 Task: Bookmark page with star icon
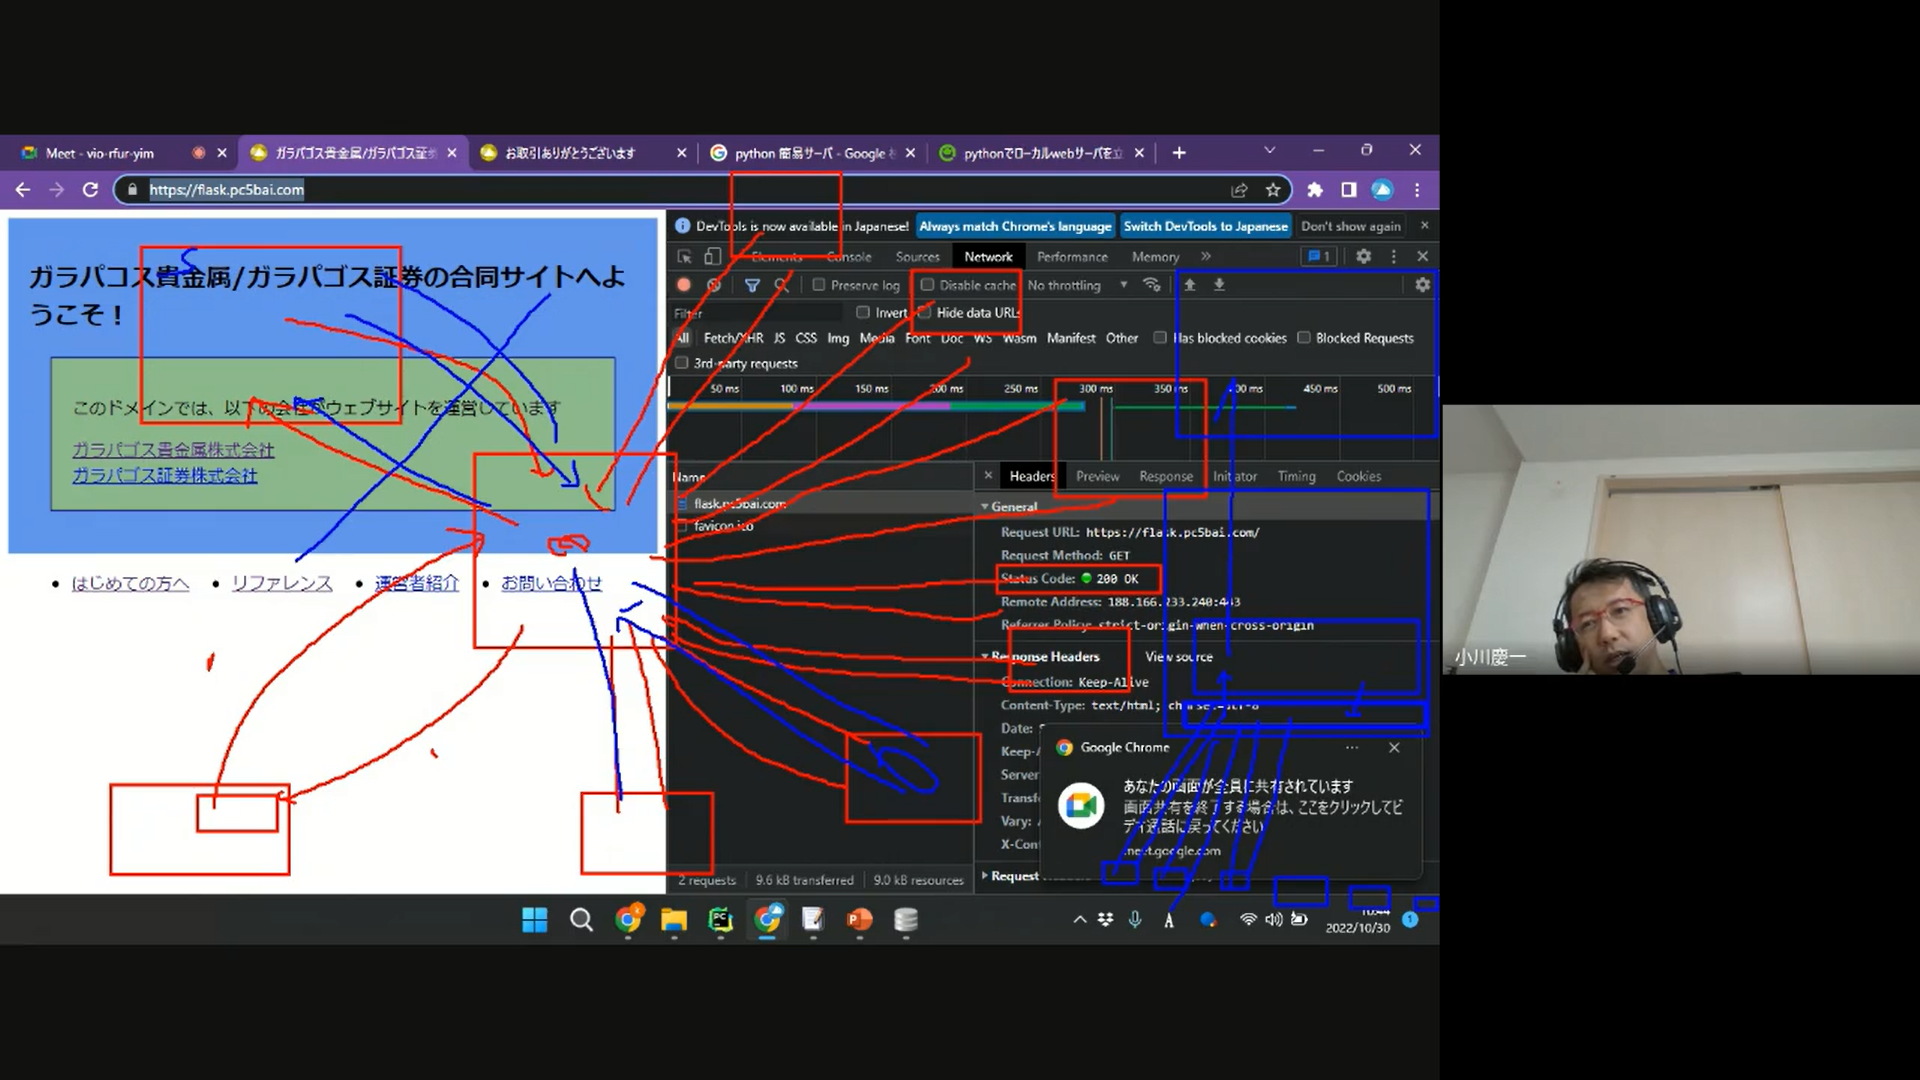pyautogui.click(x=1273, y=190)
